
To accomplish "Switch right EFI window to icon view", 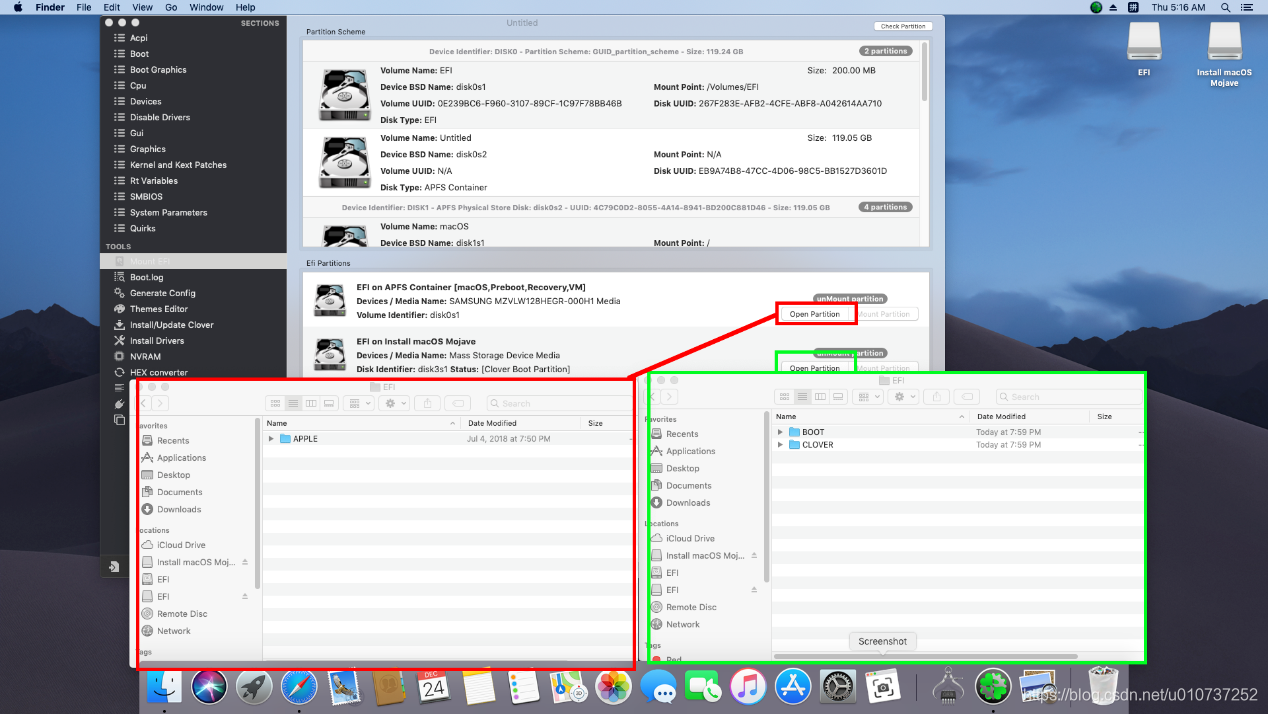I will [784, 396].
